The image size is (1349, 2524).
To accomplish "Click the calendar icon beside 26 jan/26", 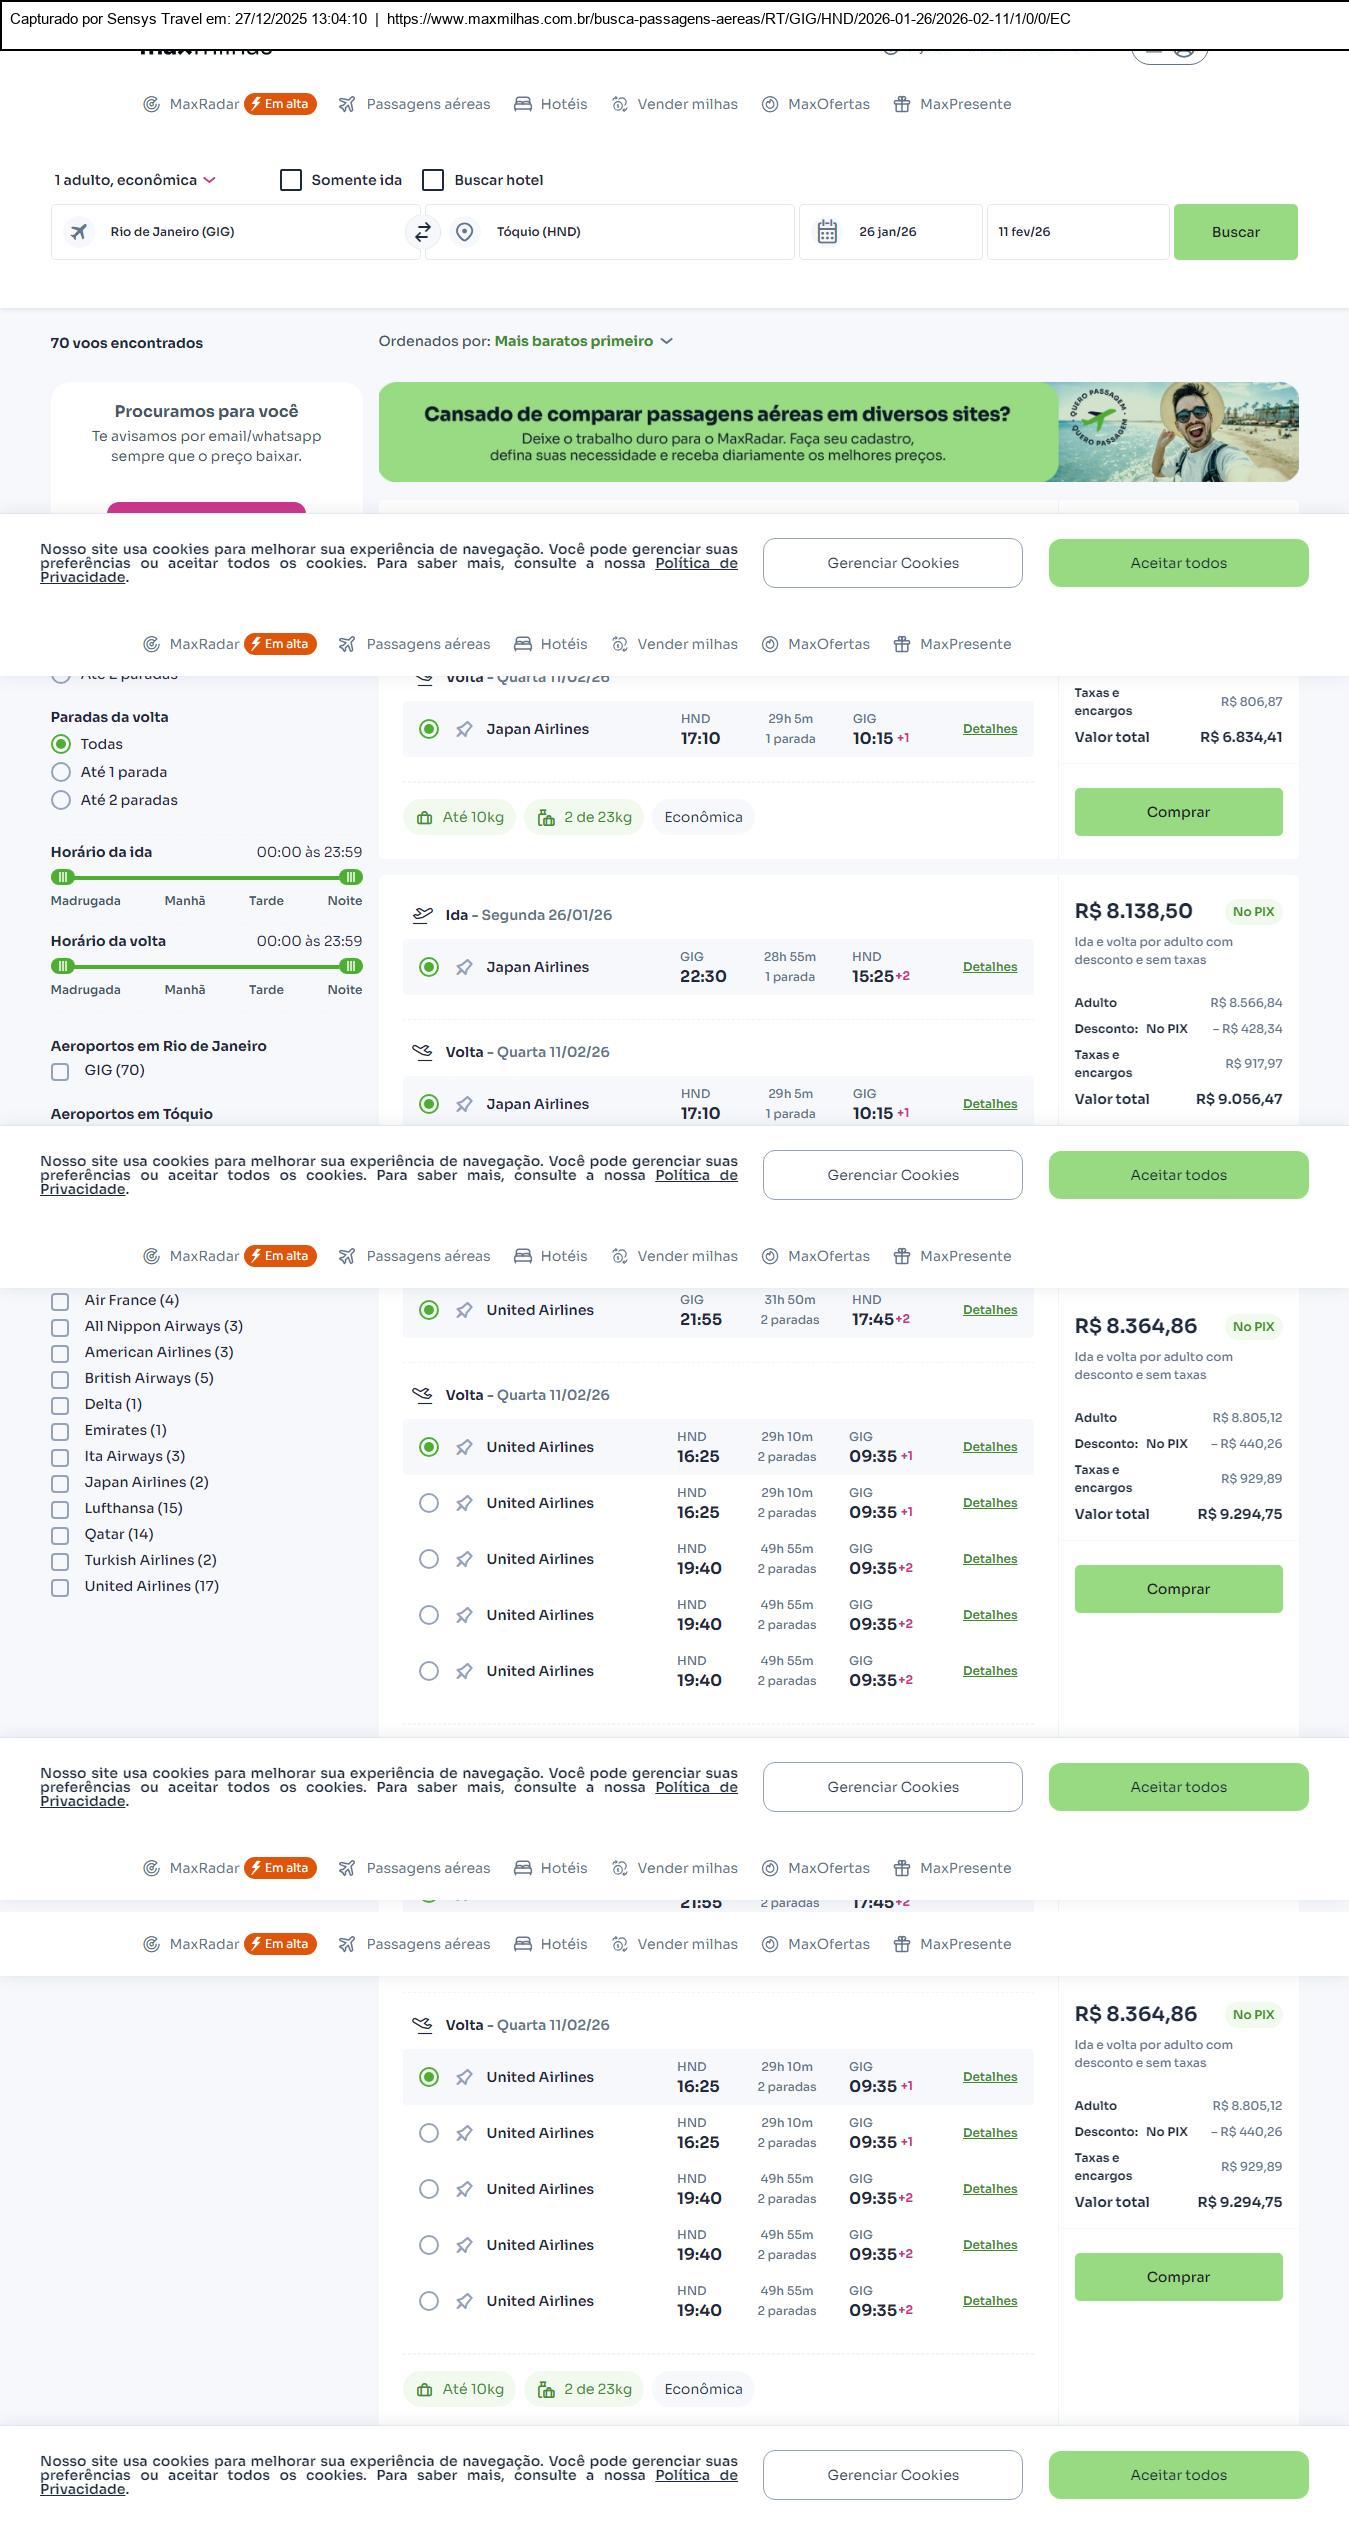I will pyautogui.click(x=827, y=232).
